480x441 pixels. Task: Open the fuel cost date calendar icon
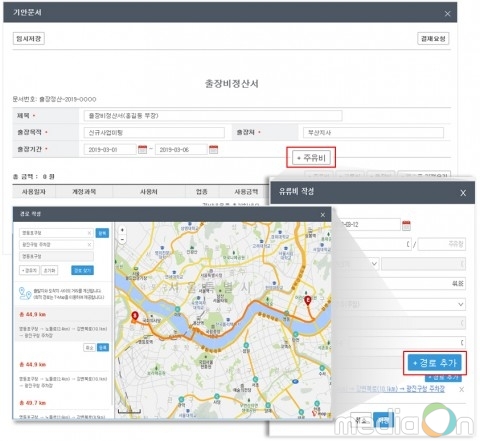pyautogui.click(x=406, y=225)
